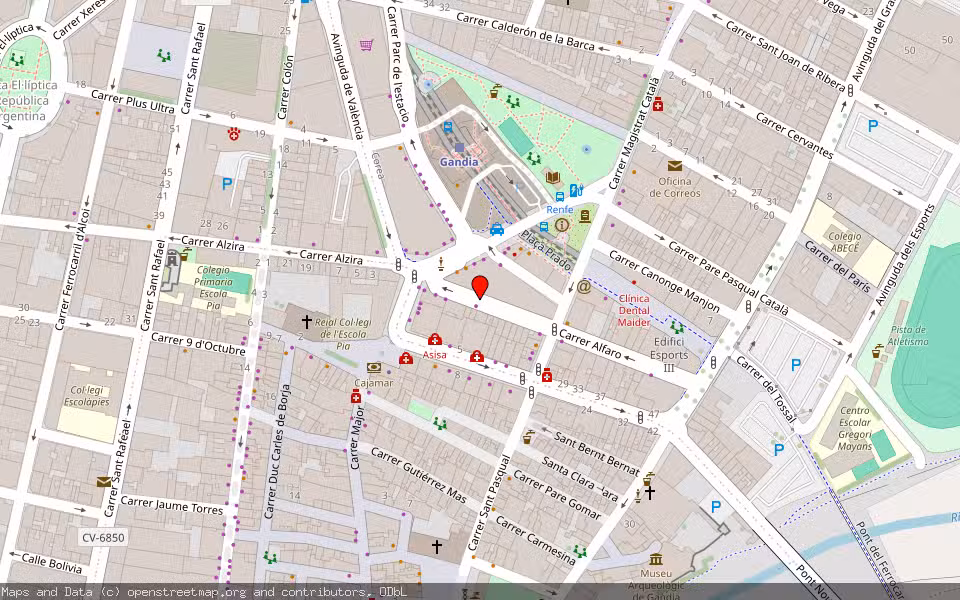Select the Carrer Duc Carles de Borja label

[276, 451]
